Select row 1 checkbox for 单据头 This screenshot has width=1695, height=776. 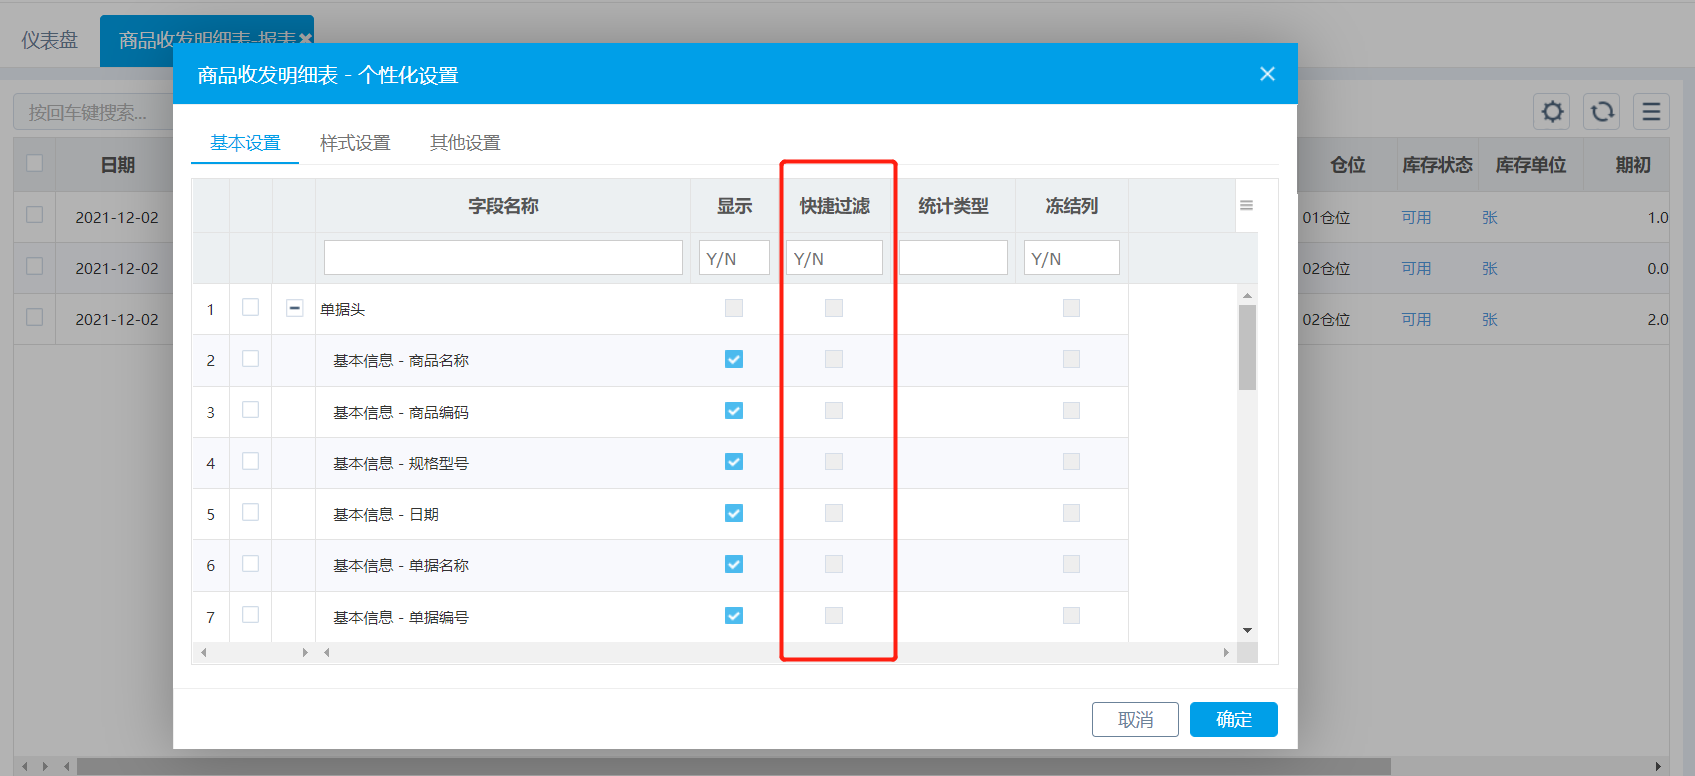[x=250, y=307]
